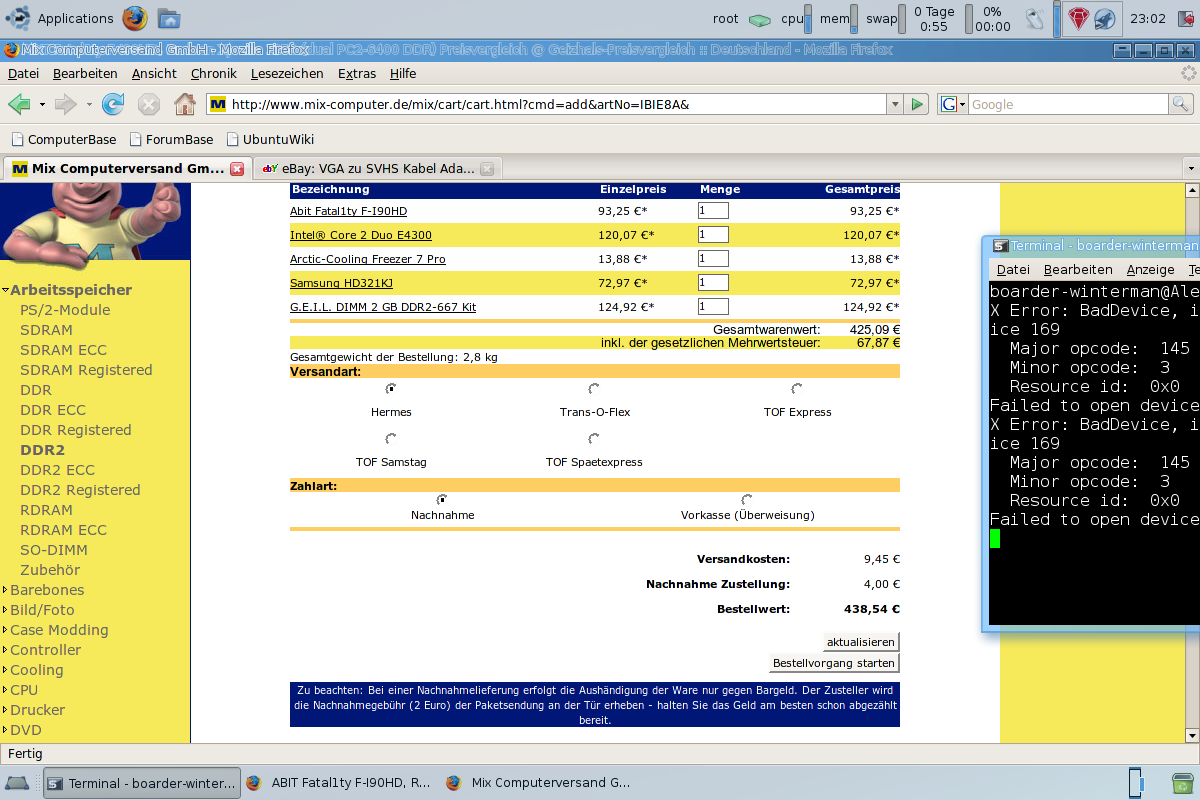The image size is (1200, 800).
Task: Click the cpu monitor bar in panel
Action: pyautogui.click(x=809, y=18)
